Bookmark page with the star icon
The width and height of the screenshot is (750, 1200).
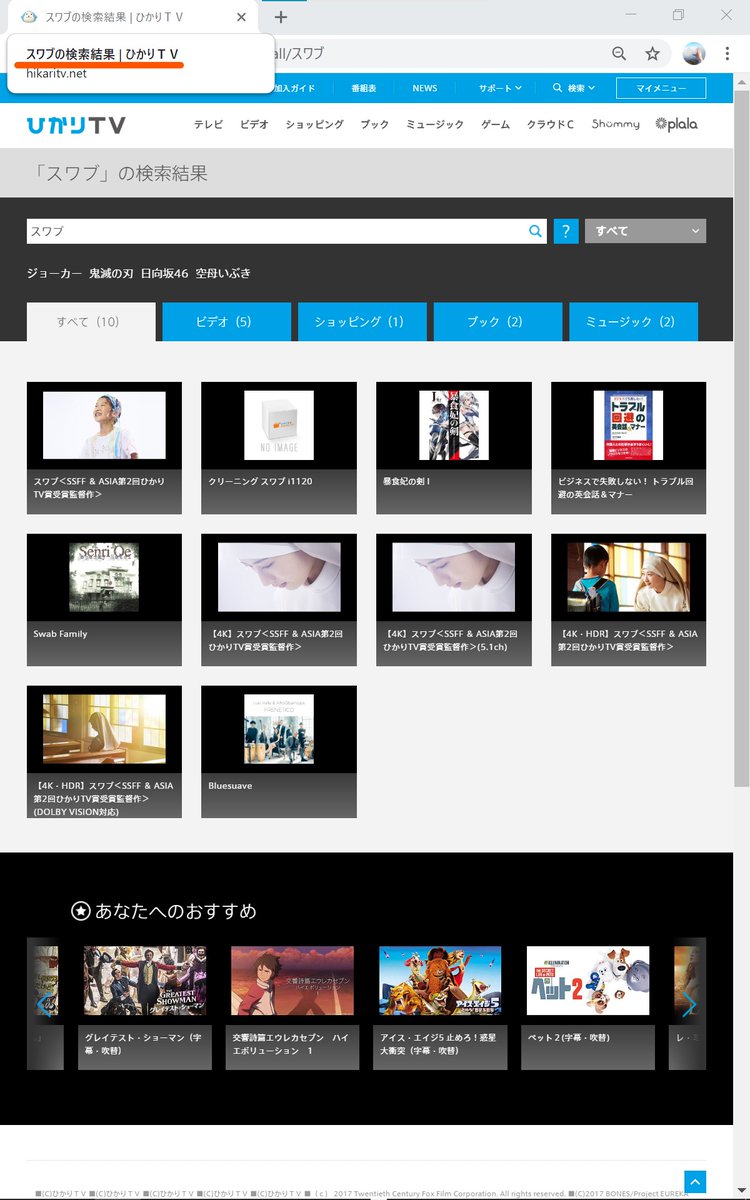(653, 54)
